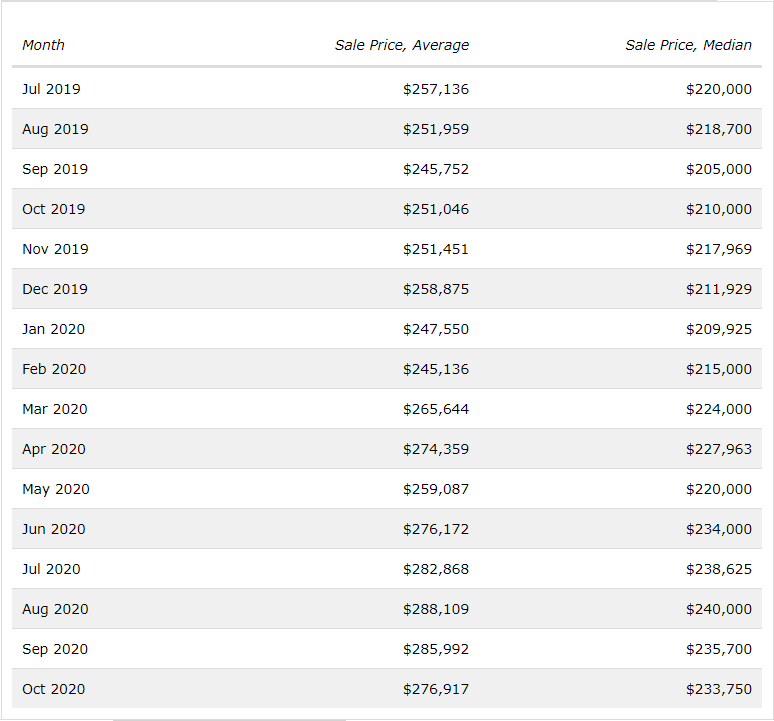This screenshot has height=721, width=774.
Task: Click the Sale Price, Average column header
Action: (402, 45)
